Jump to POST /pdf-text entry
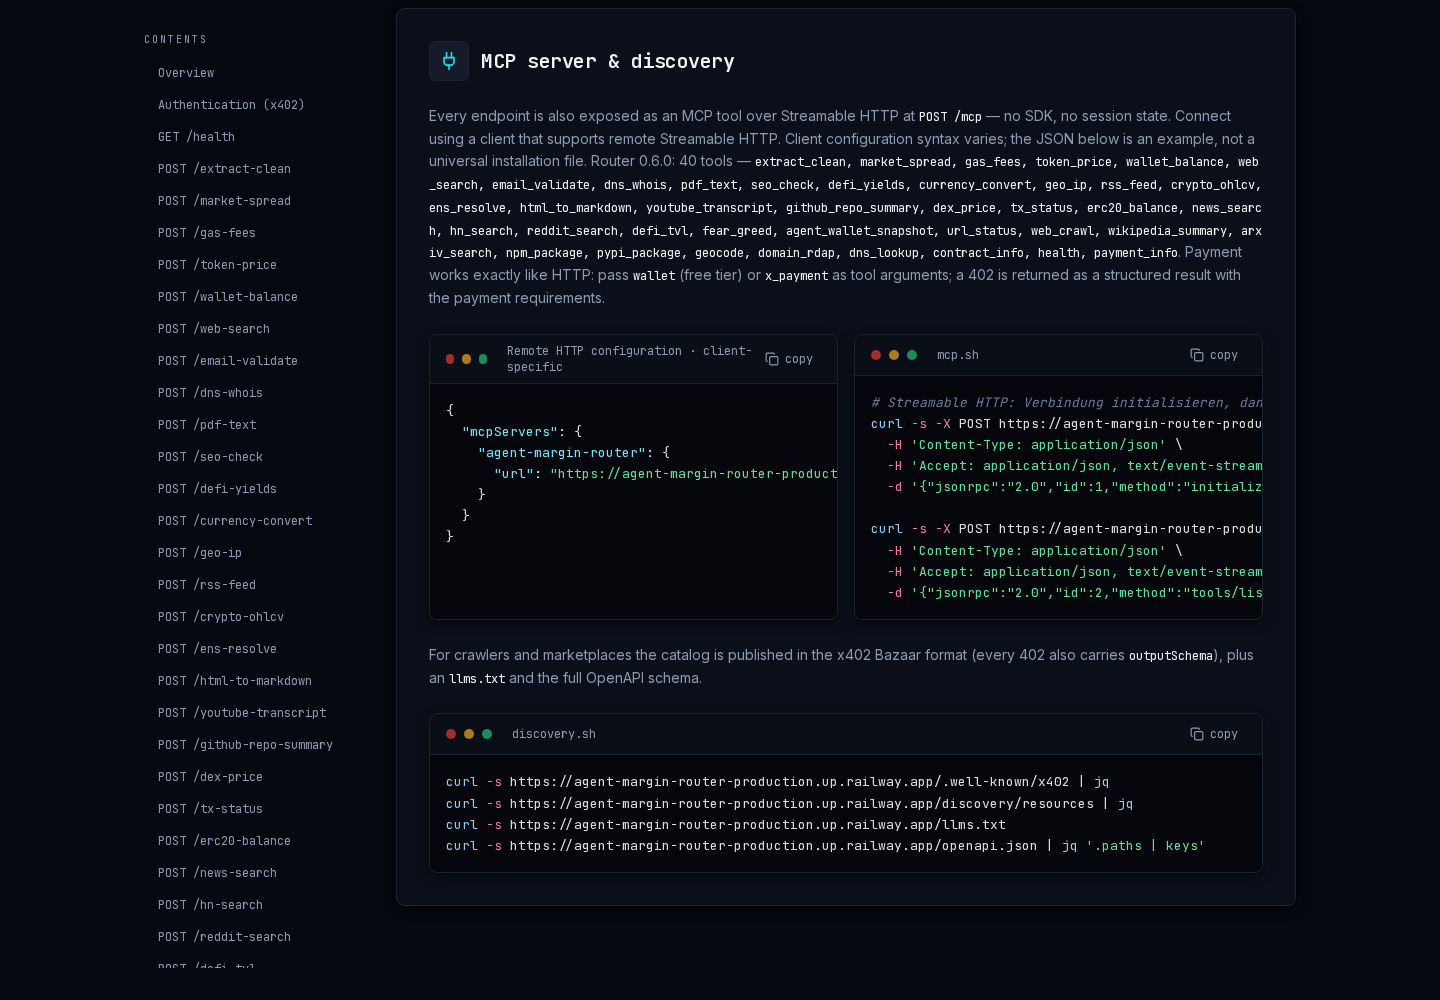This screenshot has height=1000, width=1440. 207,425
